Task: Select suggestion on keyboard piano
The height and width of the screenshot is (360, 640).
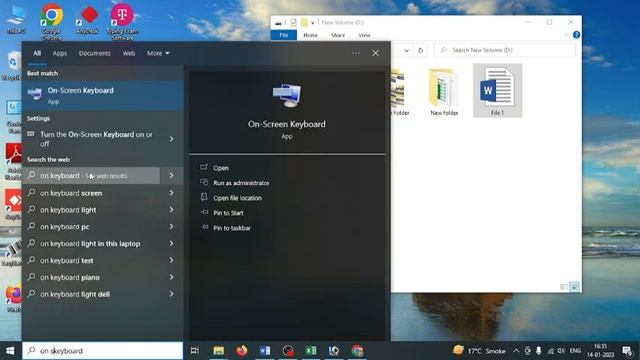Action: (x=70, y=277)
